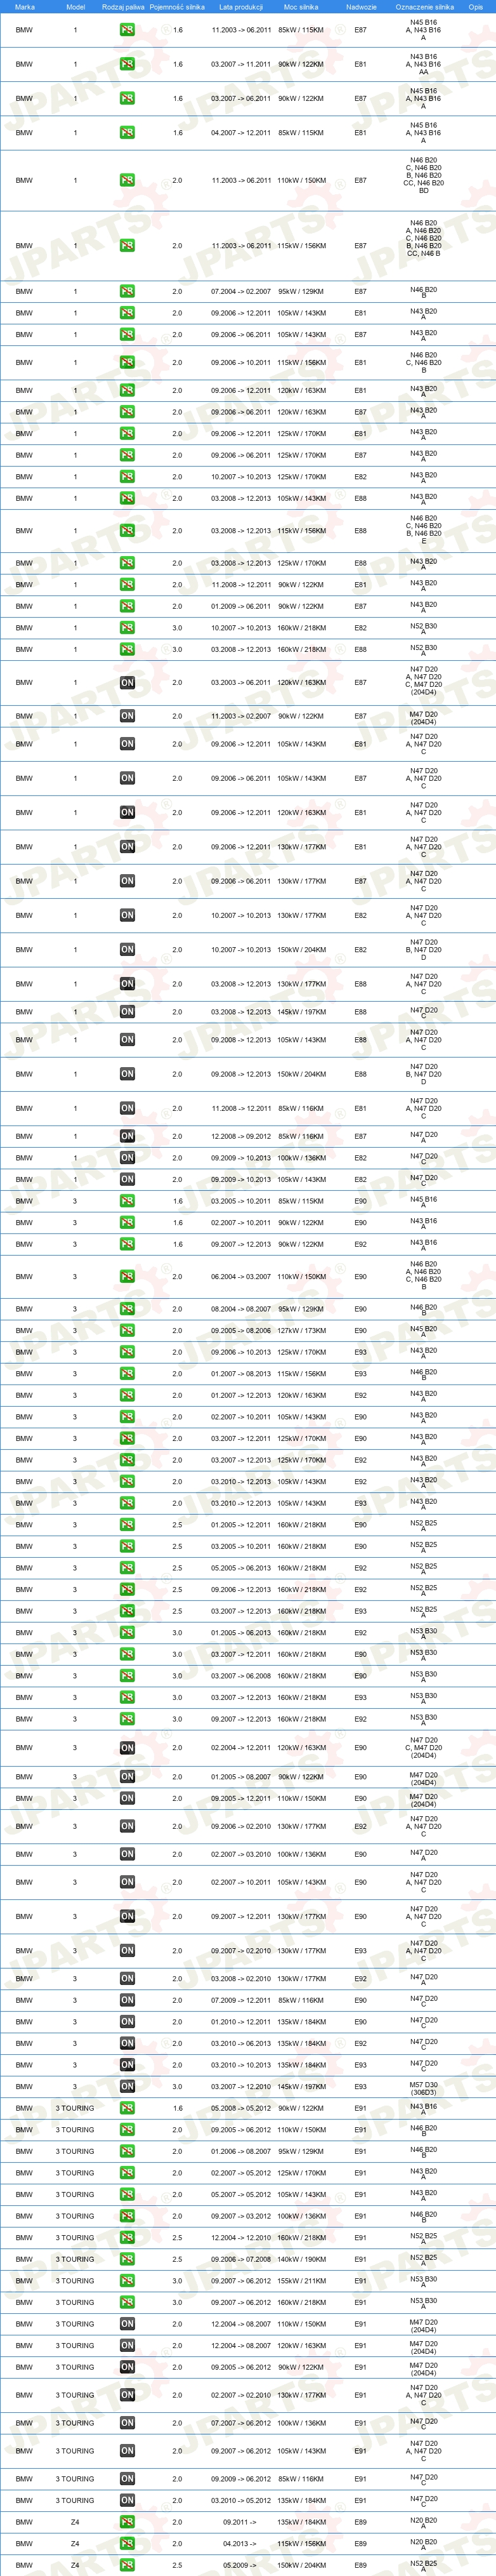Viewport: 496px width, 2576px height.
Task: Click PB icon for BMW 3 85kW / 115KM E90
Action: coord(127,1201)
